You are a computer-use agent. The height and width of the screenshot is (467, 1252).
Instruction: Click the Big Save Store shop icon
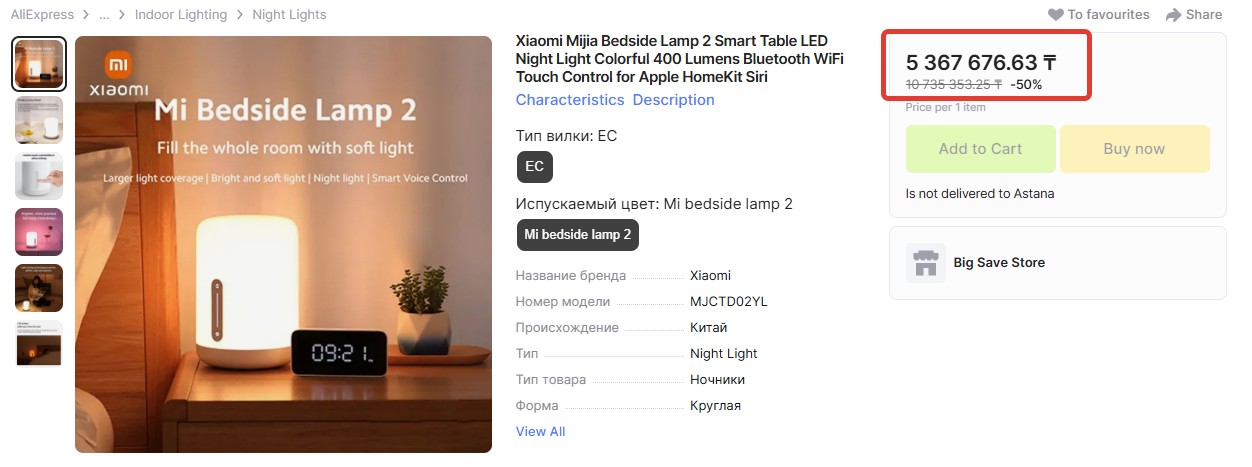click(925, 263)
